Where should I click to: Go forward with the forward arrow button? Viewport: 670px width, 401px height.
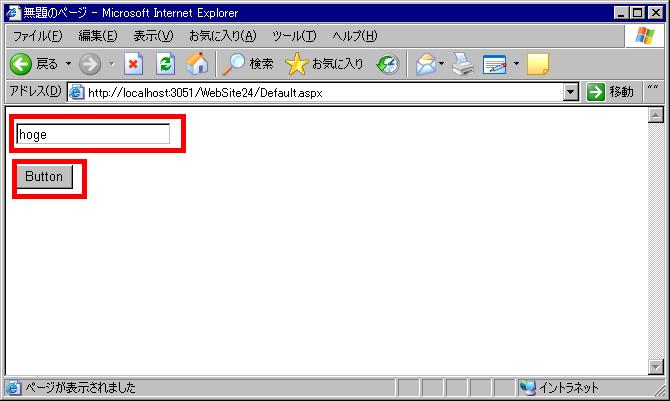click(x=90, y=64)
